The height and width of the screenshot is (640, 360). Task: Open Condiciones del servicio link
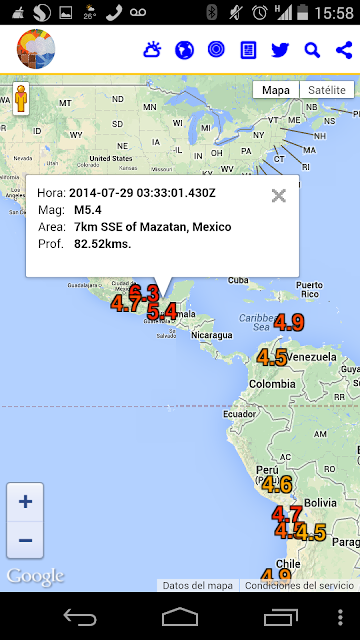299,585
